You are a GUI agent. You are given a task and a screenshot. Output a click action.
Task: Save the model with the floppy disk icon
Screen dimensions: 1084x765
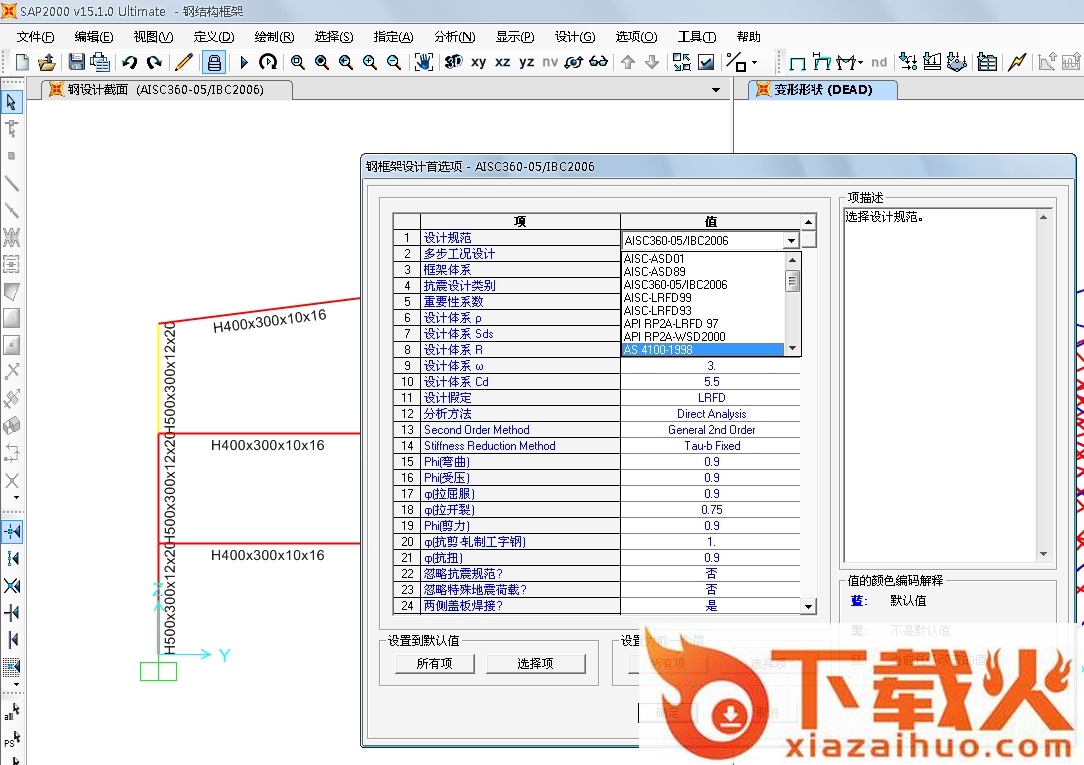point(76,62)
